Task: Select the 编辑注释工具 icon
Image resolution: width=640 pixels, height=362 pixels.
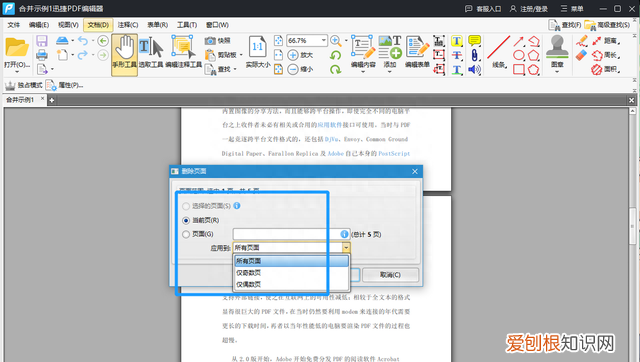Action: point(183,52)
